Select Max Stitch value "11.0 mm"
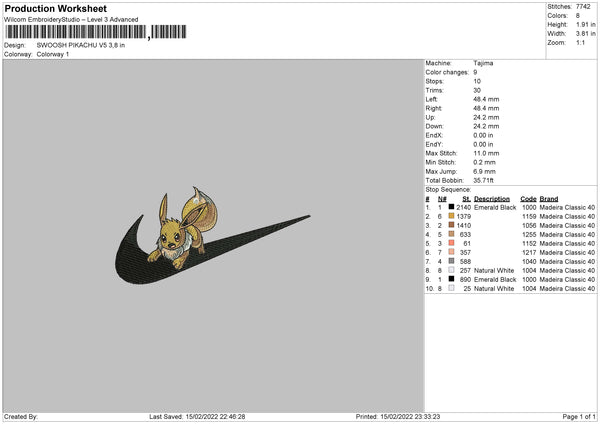 point(486,153)
